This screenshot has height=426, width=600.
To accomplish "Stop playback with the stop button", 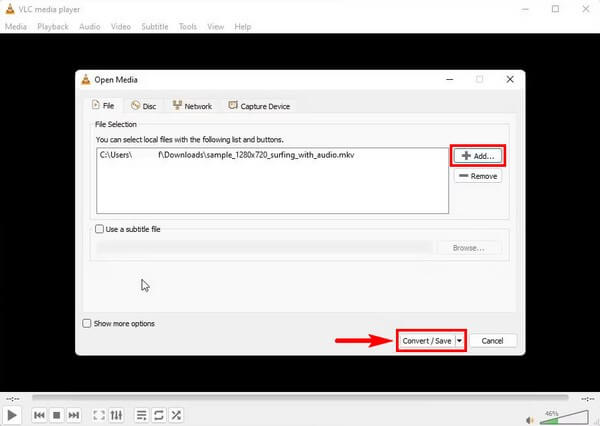I will tap(57, 415).
